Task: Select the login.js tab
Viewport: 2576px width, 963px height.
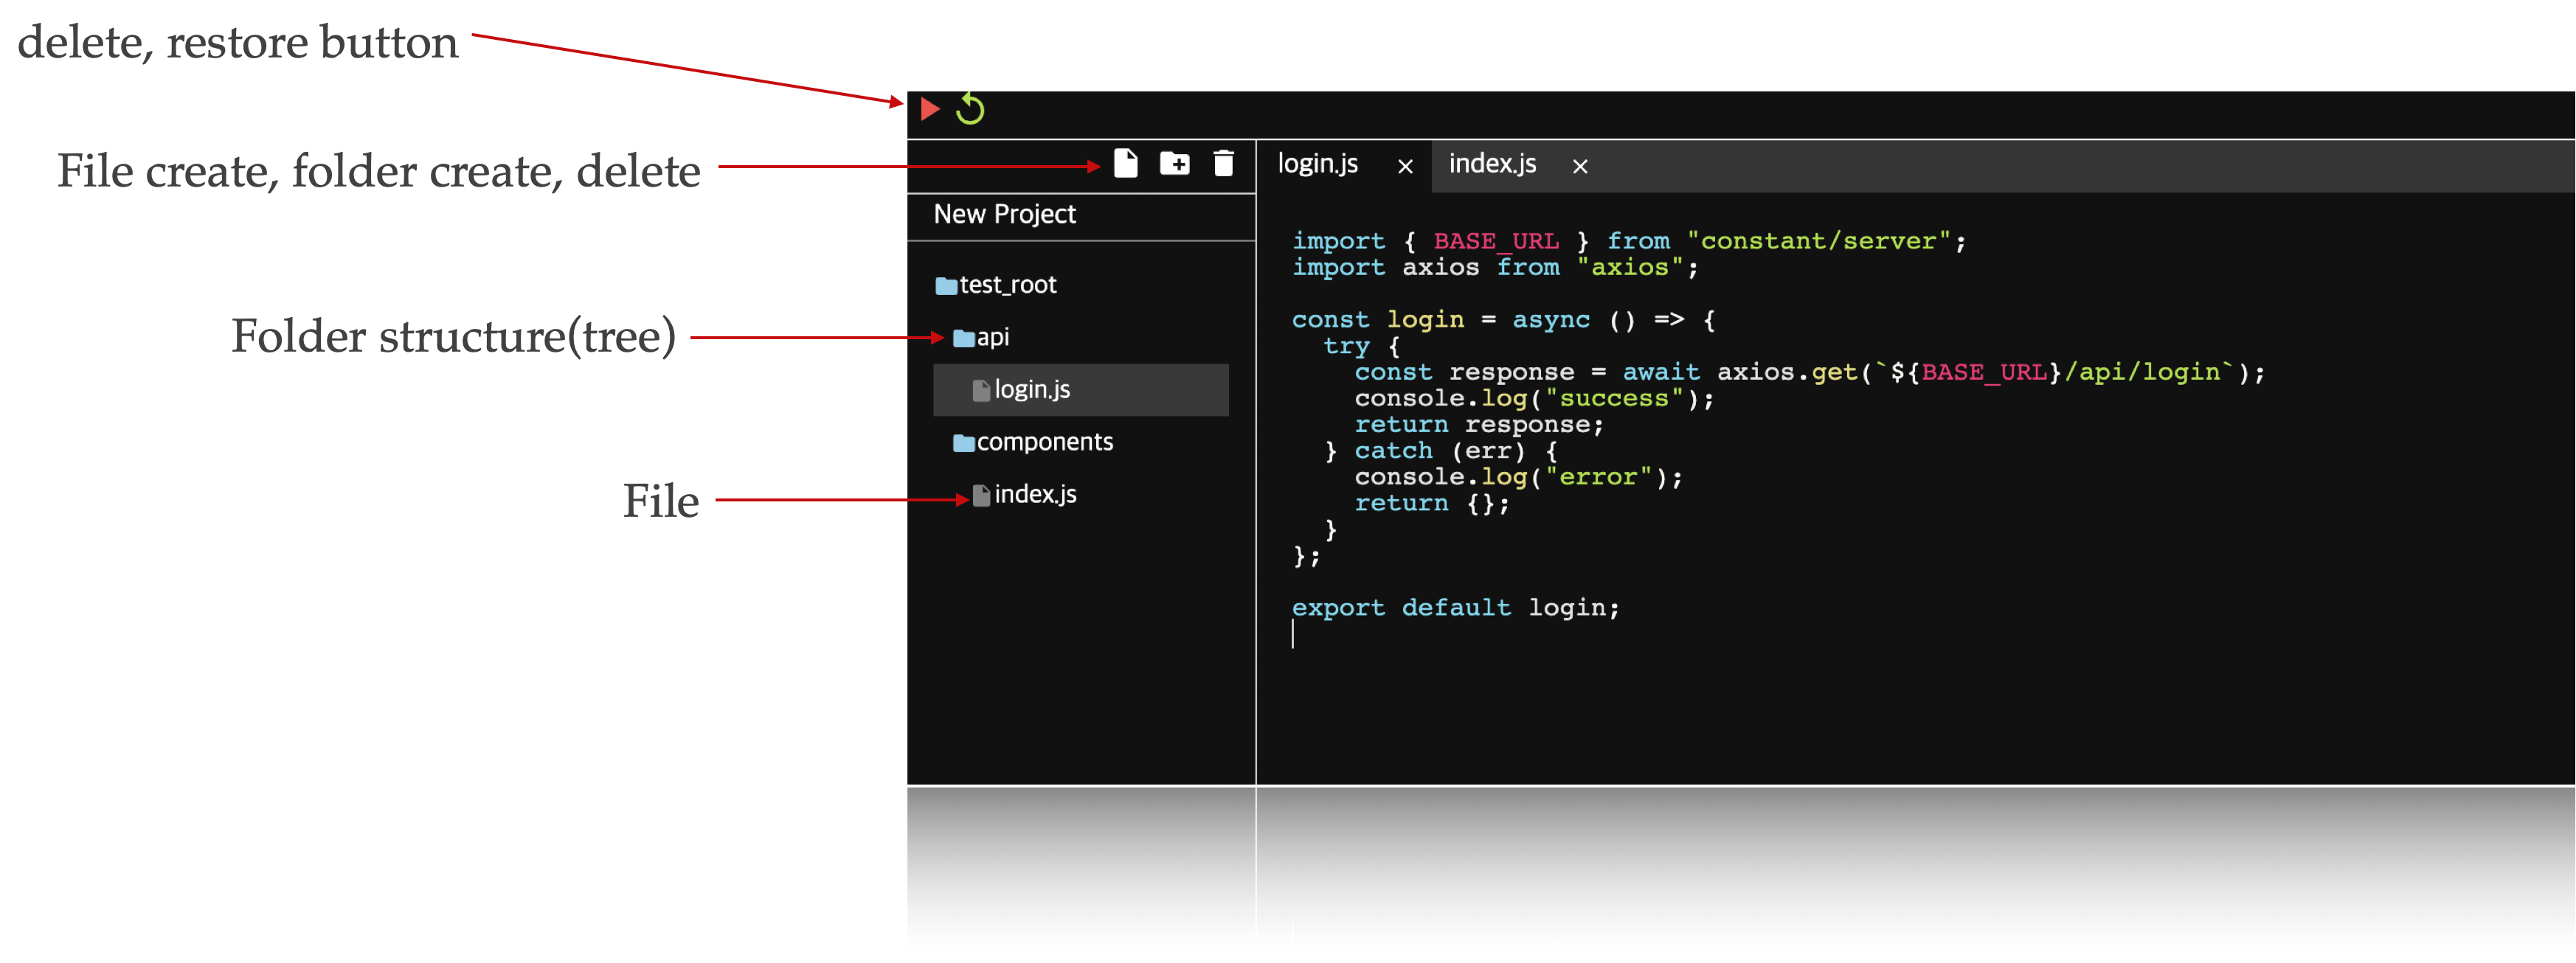Action: tap(1318, 164)
